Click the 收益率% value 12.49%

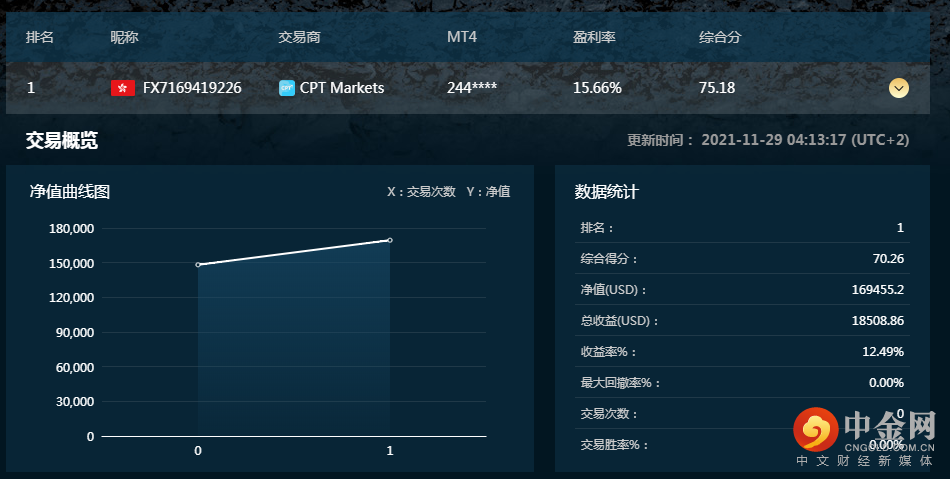882,352
